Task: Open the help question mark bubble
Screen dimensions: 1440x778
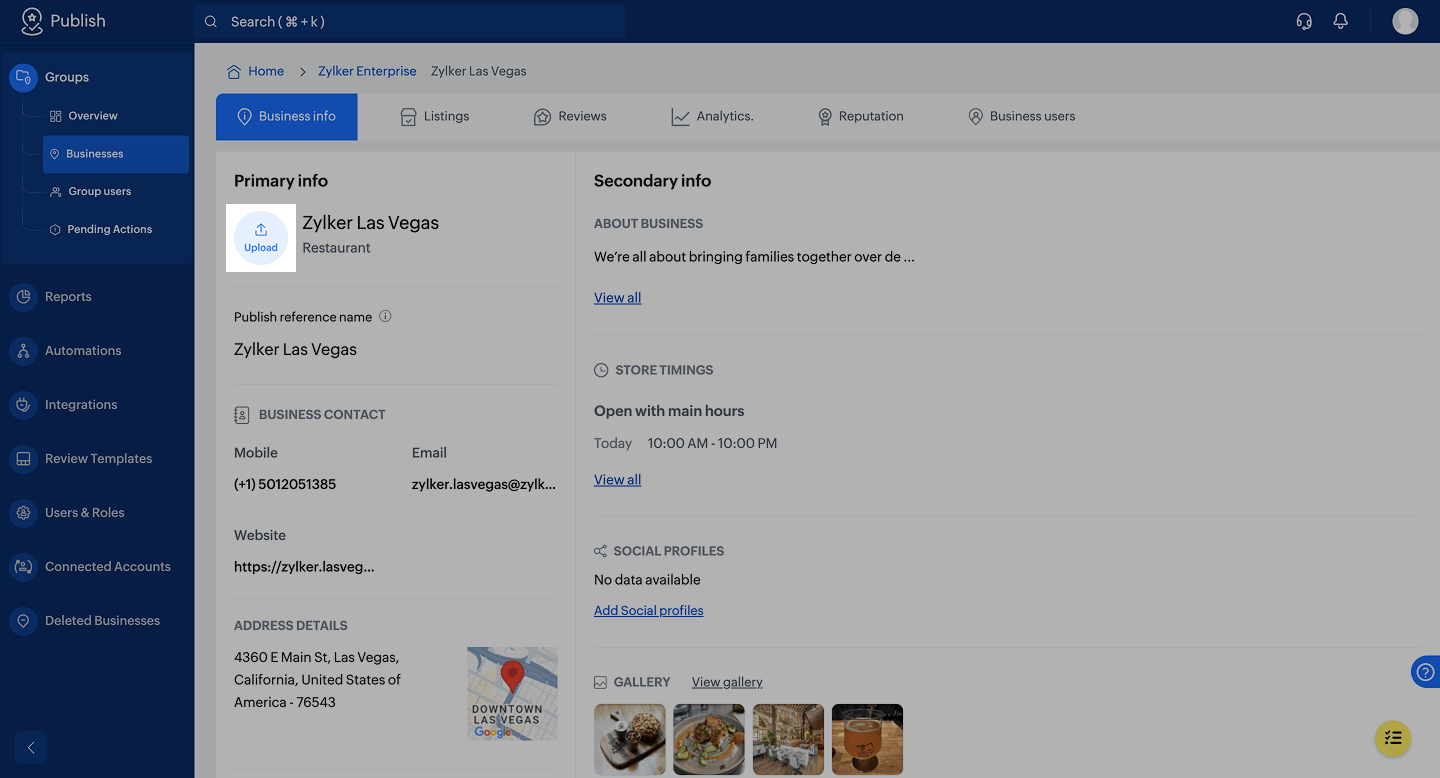Action: 1426,672
